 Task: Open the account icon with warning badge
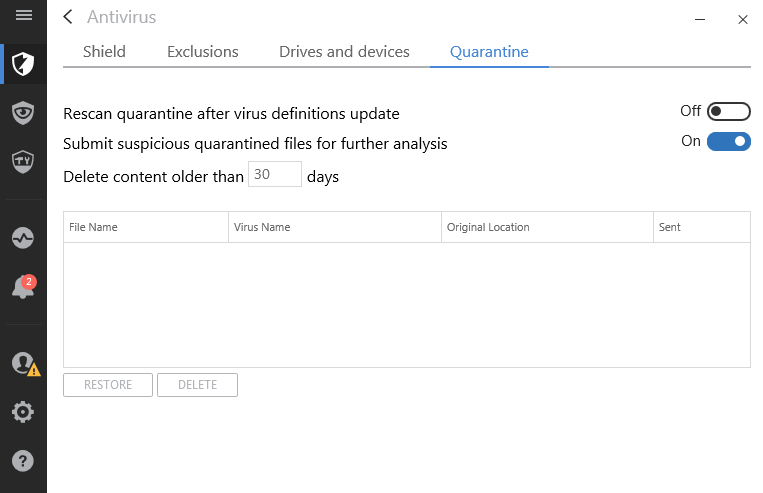[23, 364]
